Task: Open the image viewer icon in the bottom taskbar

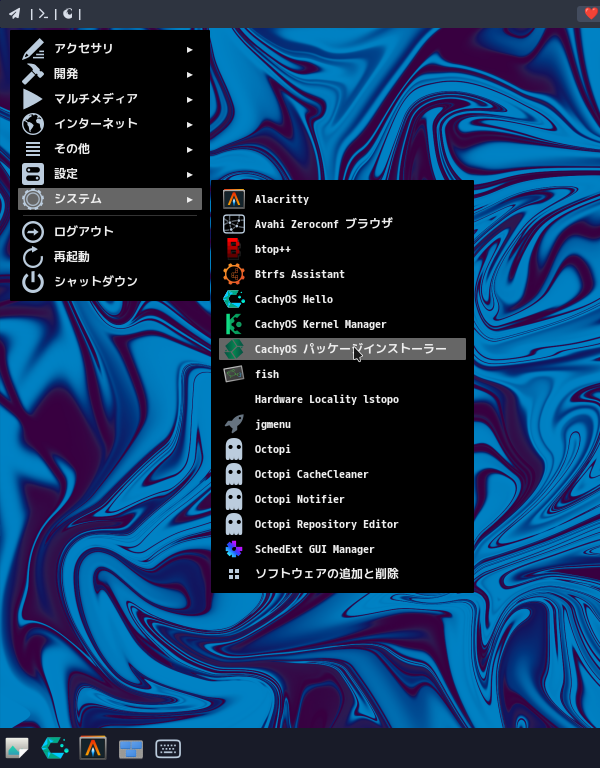Action: [17, 748]
